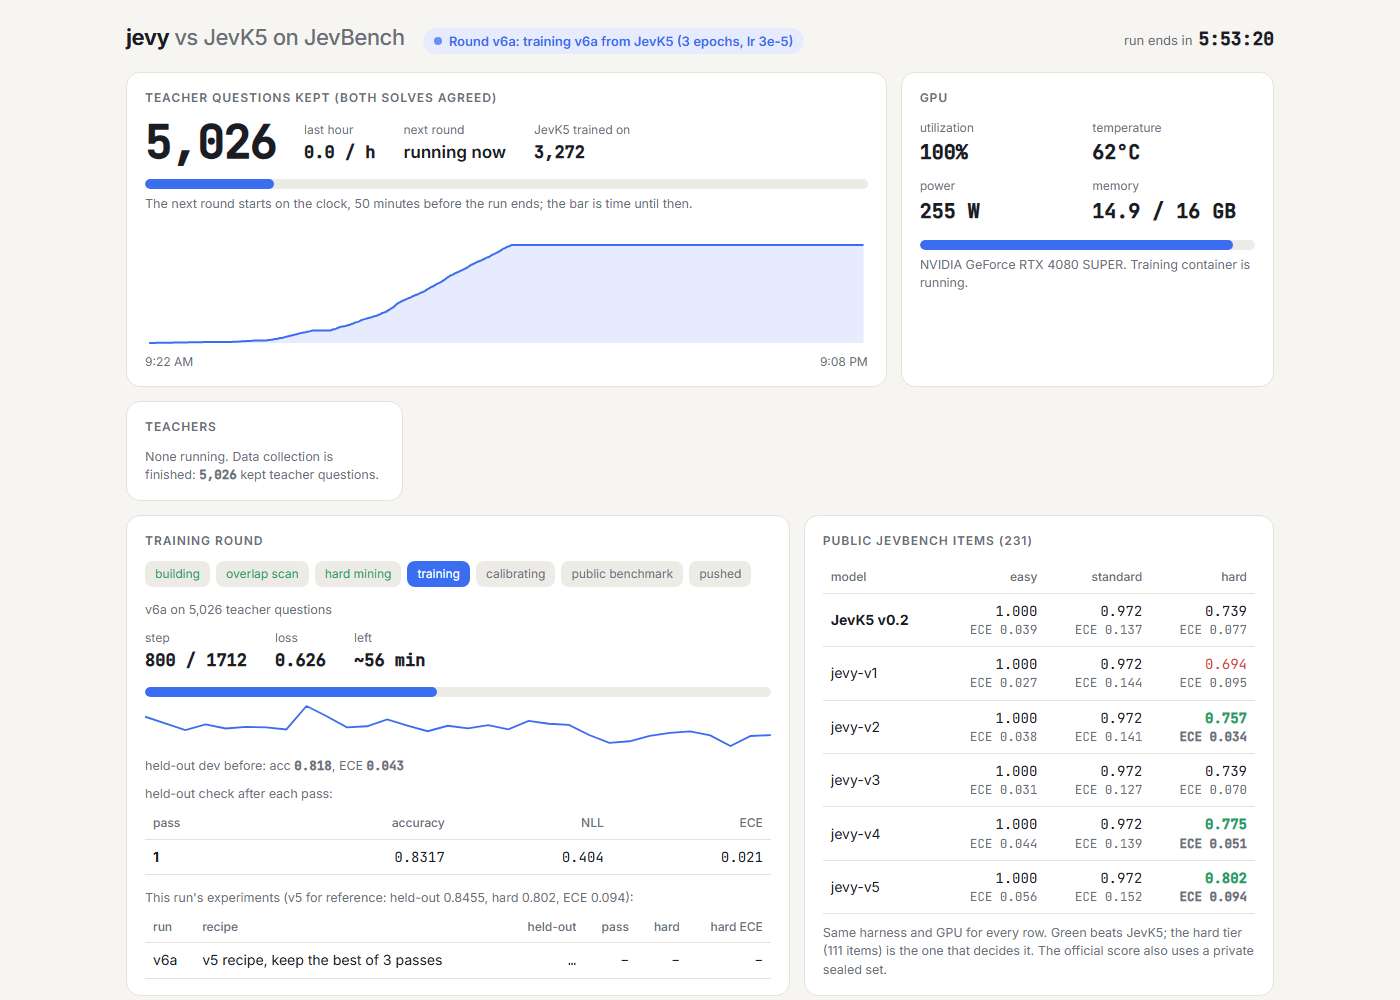Click the GPU memory usage bar
Image resolution: width=1400 pixels, height=1000 pixels.
(x=1087, y=245)
